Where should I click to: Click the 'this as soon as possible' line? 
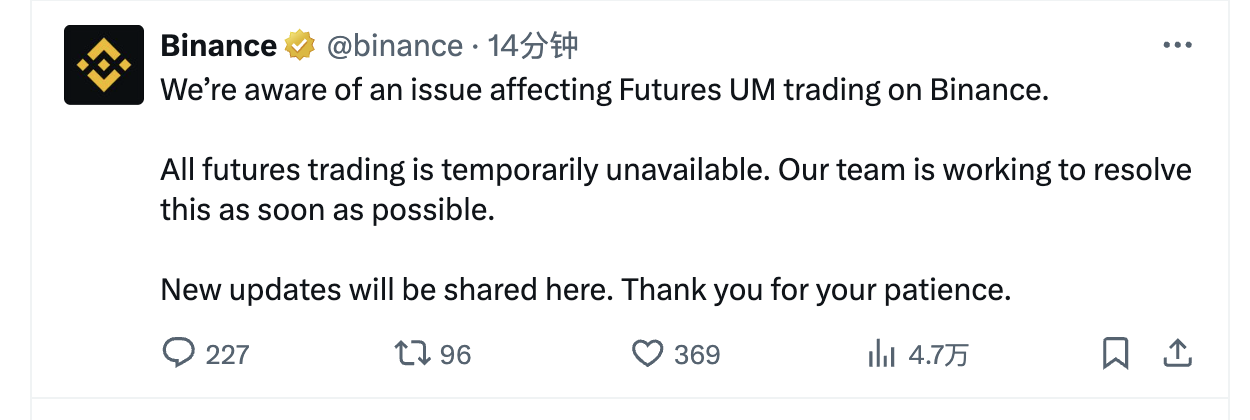(328, 210)
